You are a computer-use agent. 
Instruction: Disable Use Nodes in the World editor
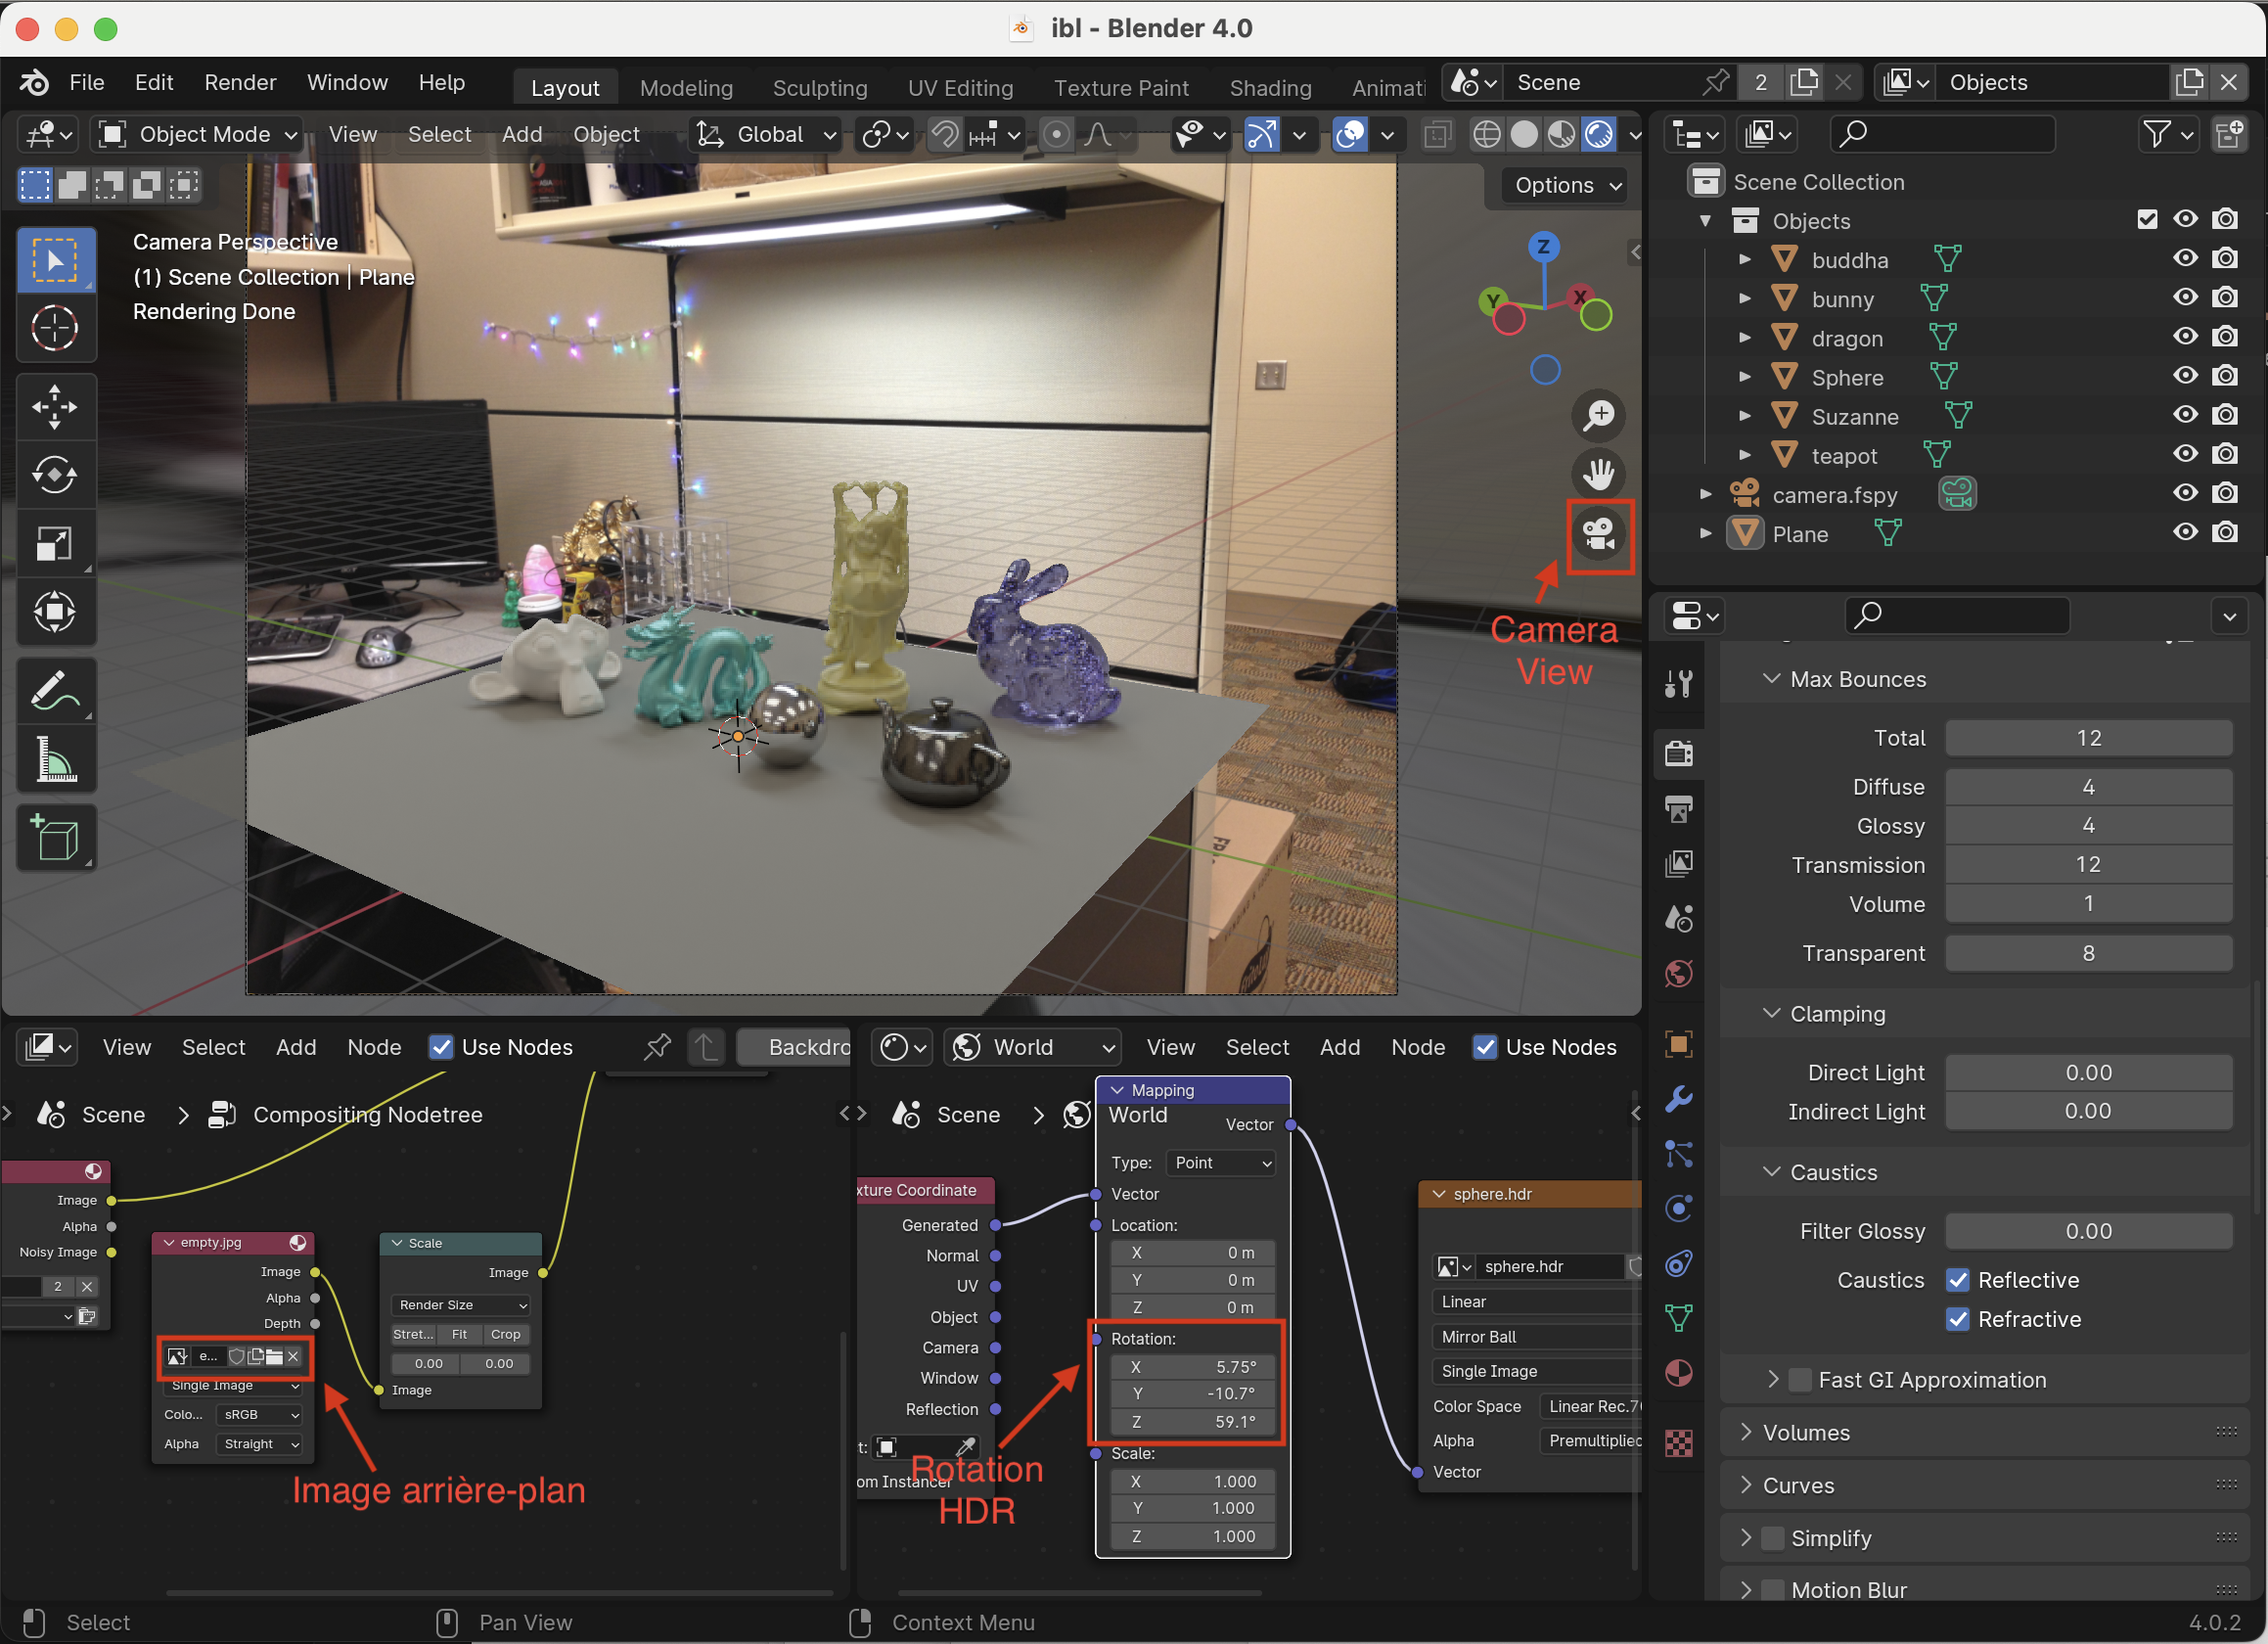tap(1485, 1047)
